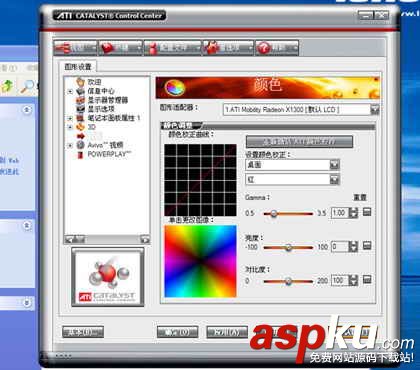Screen dimensions: 420x370
Task: Click the green Up arrow in Explorer window
Action: (x=7, y=86)
